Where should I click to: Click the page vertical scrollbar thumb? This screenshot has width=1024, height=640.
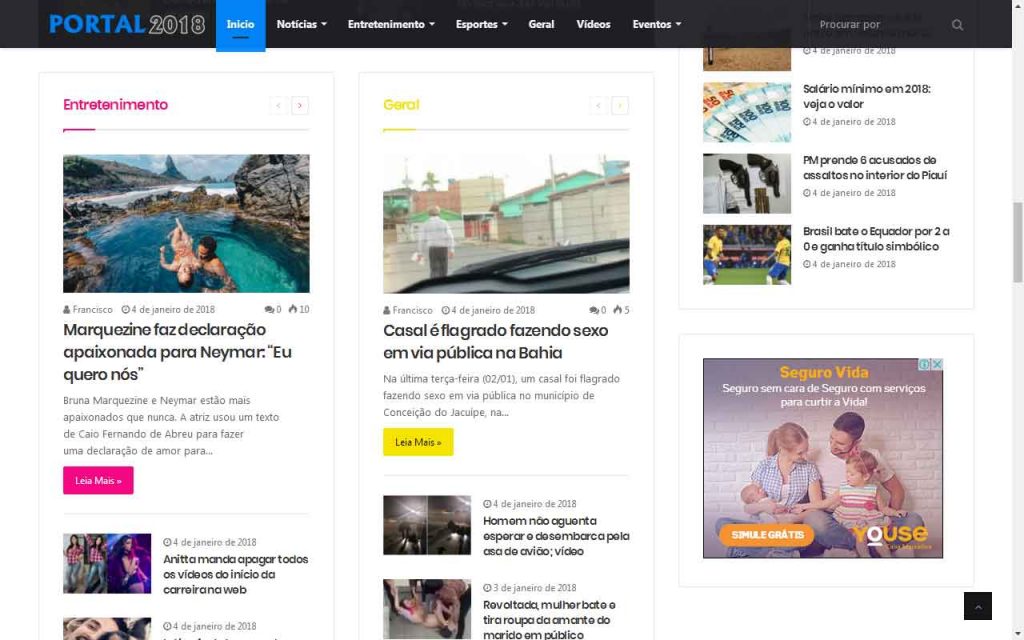click(1017, 242)
